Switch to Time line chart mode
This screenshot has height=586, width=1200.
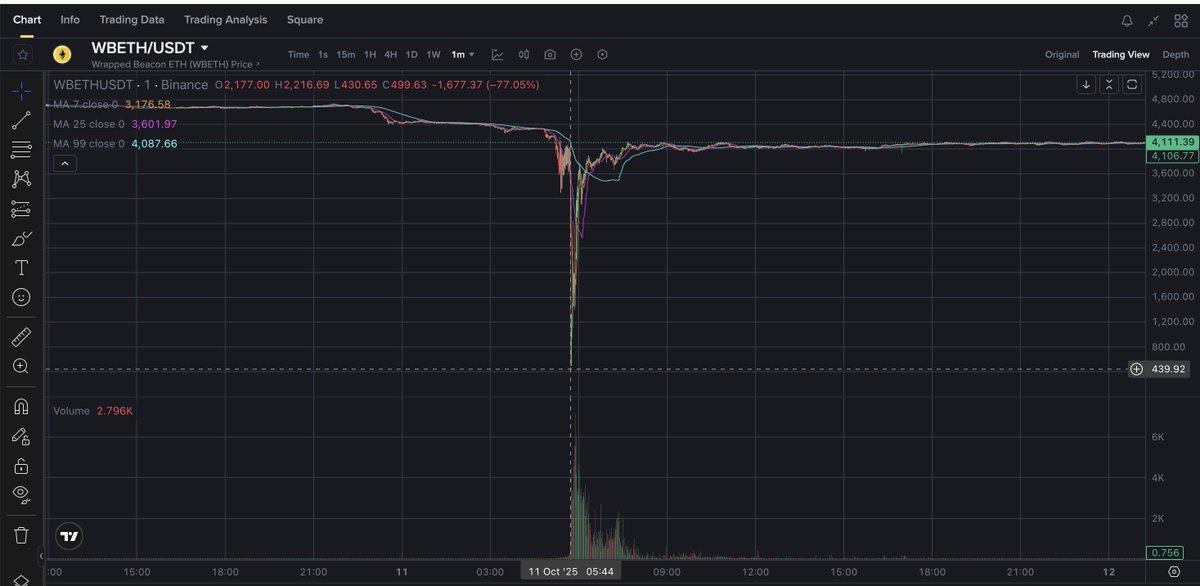point(298,54)
